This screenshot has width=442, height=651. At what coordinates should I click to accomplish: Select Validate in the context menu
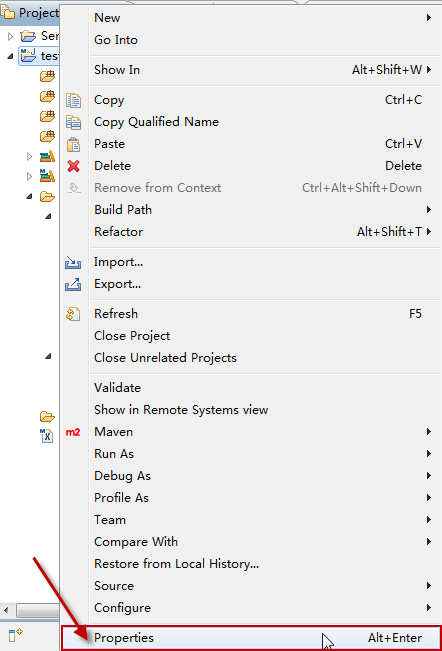[x=117, y=388]
